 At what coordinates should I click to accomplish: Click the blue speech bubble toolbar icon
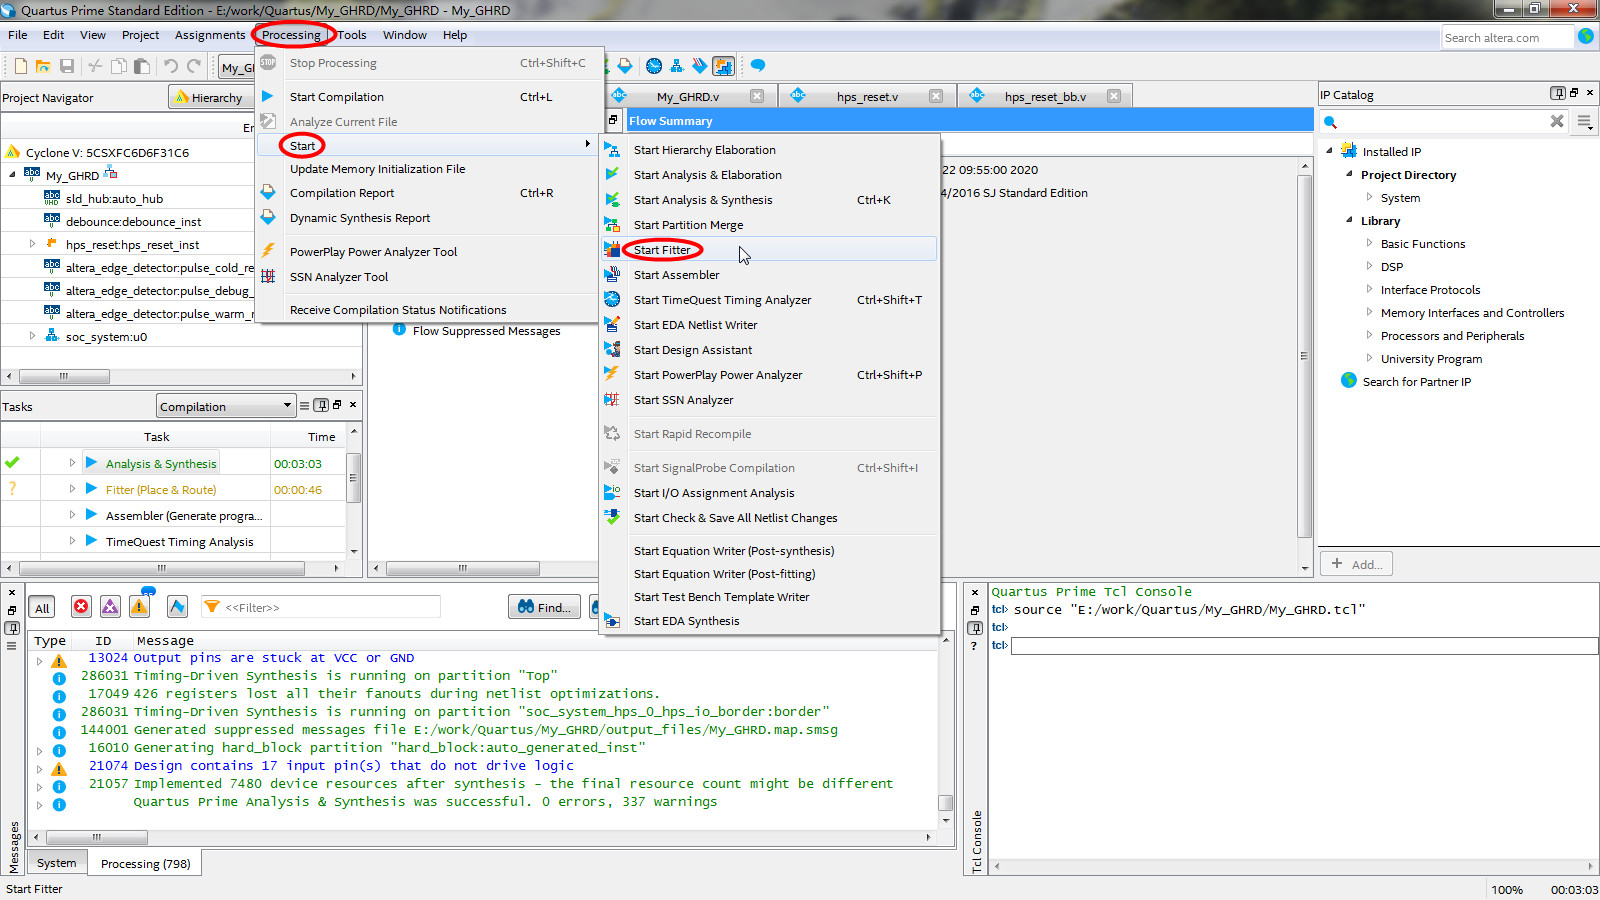(758, 66)
